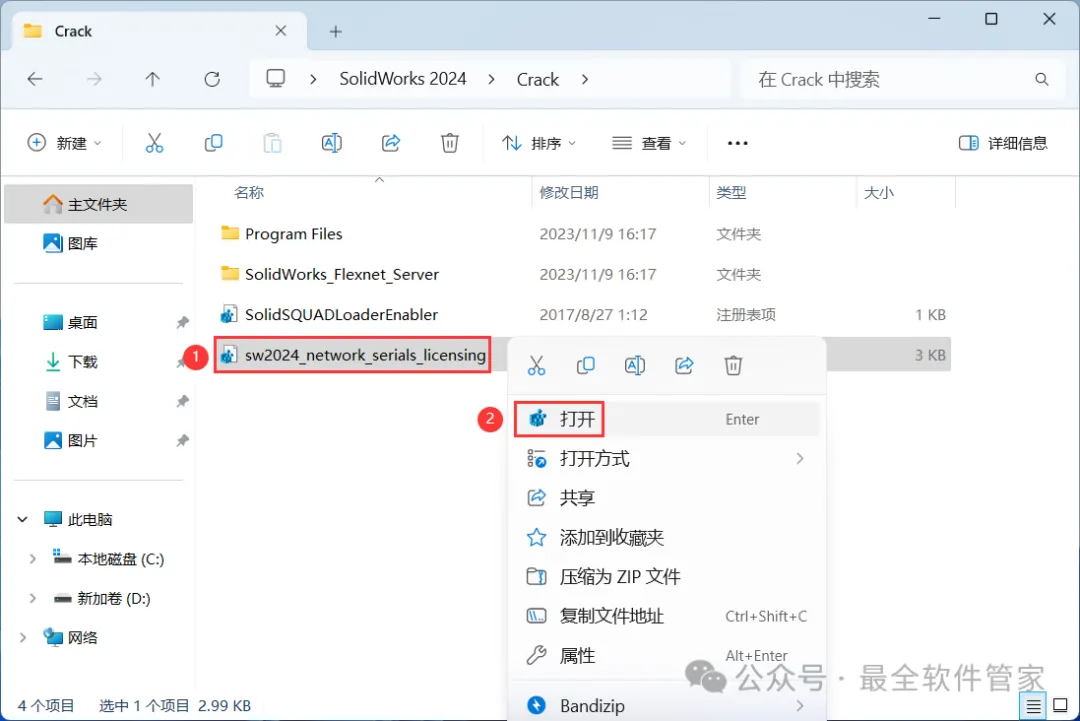Click the Copy icon in the toolbar
This screenshot has height=721, width=1080.
(214, 143)
